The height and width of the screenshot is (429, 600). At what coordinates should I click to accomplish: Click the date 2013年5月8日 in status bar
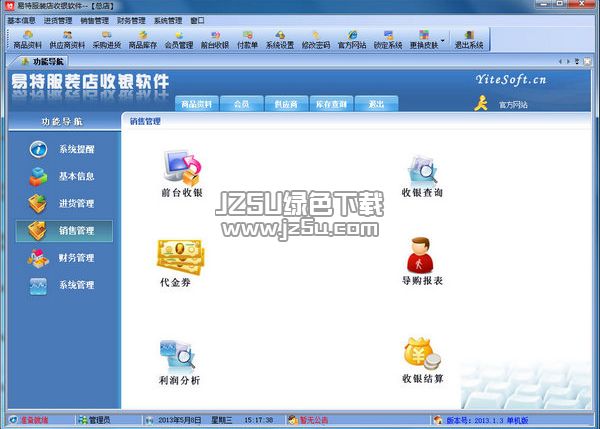click(x=179, y=420)
